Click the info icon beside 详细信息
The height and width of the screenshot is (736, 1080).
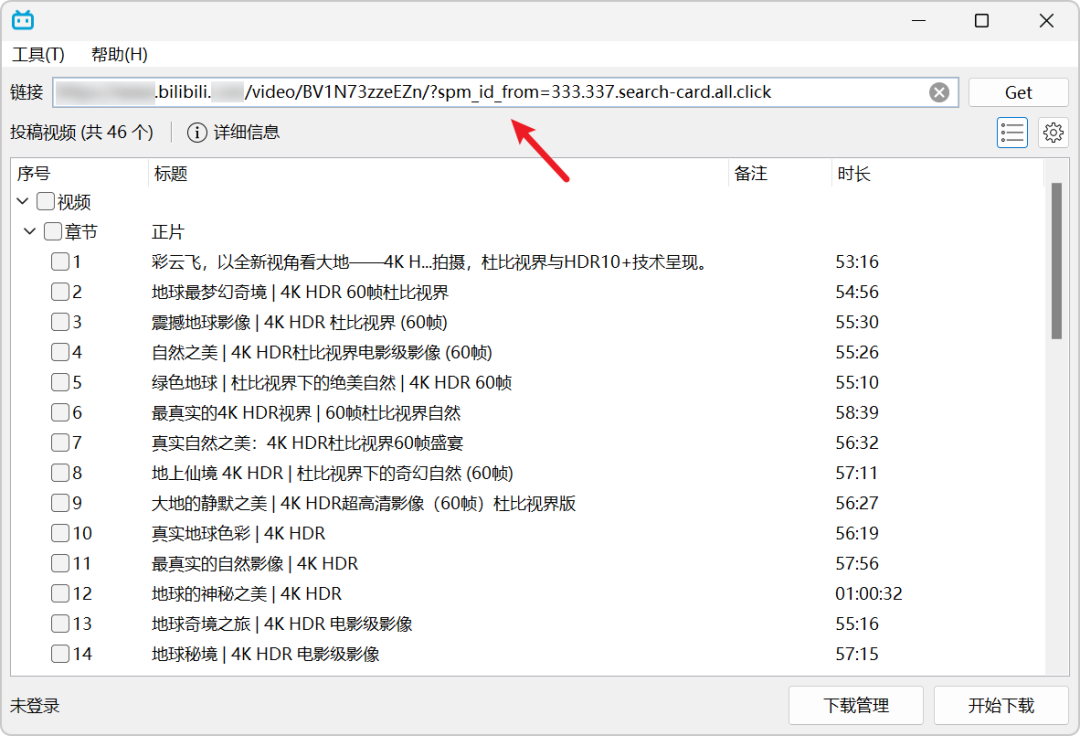click(x=197, y=132)
